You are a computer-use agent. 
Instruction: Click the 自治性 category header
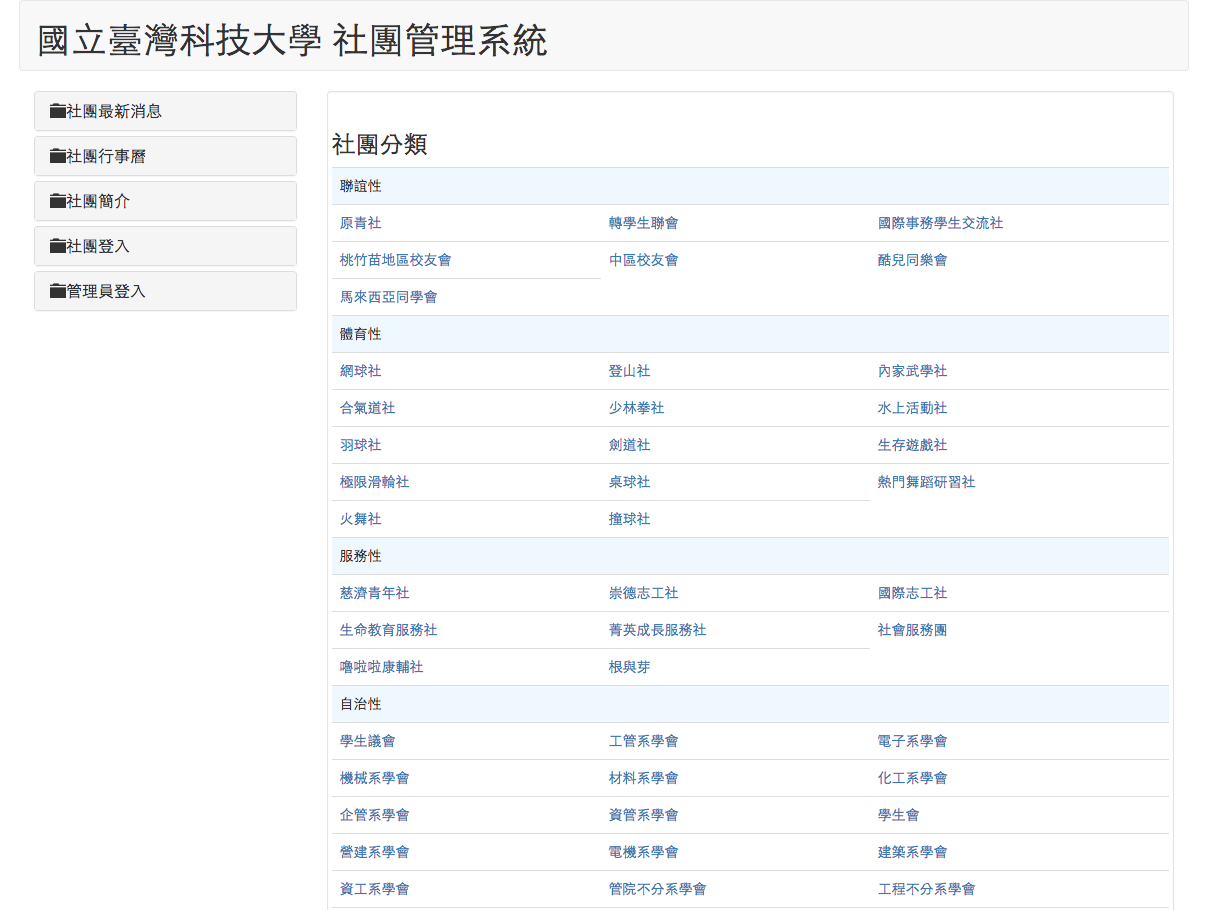pyautogui.click(x=750, y=704)
